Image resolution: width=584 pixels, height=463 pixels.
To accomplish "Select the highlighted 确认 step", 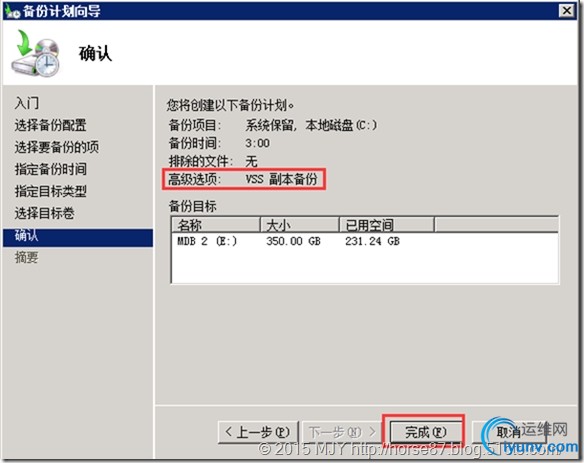I will 78,238.
